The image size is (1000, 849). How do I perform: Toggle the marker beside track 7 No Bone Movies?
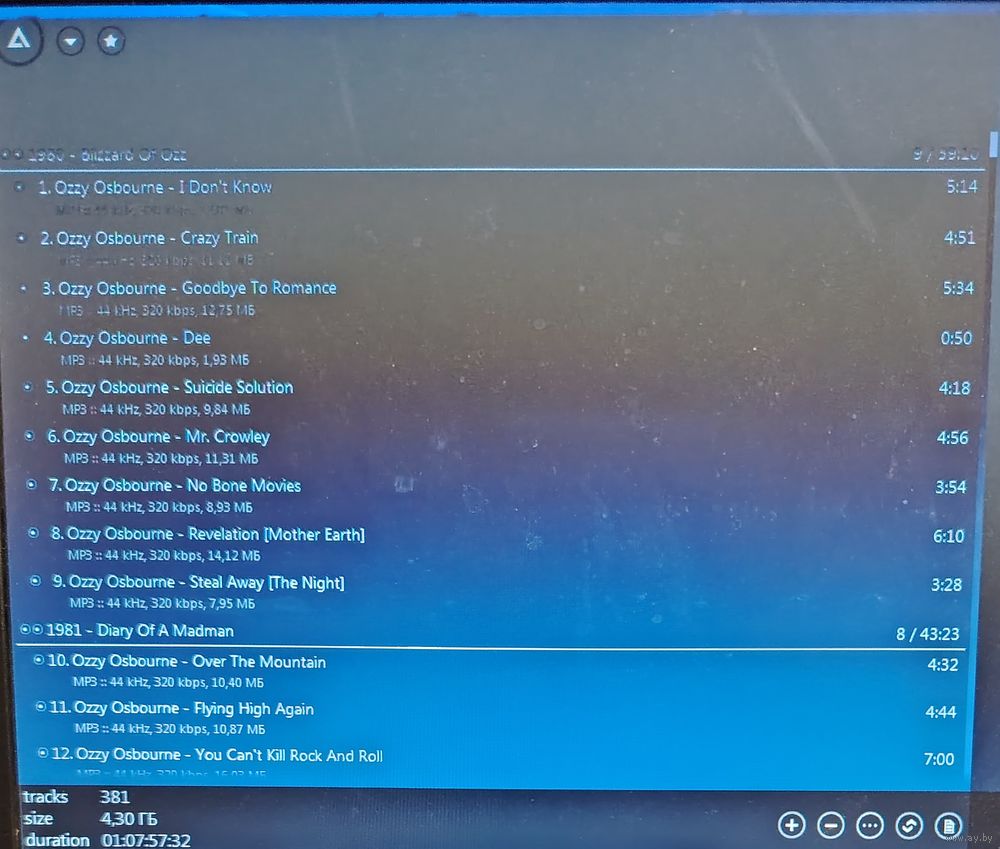31,485
